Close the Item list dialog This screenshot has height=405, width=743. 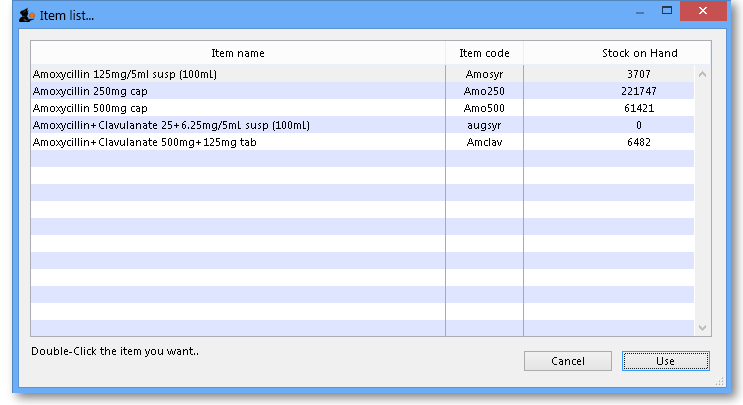[x=704, y=12]
